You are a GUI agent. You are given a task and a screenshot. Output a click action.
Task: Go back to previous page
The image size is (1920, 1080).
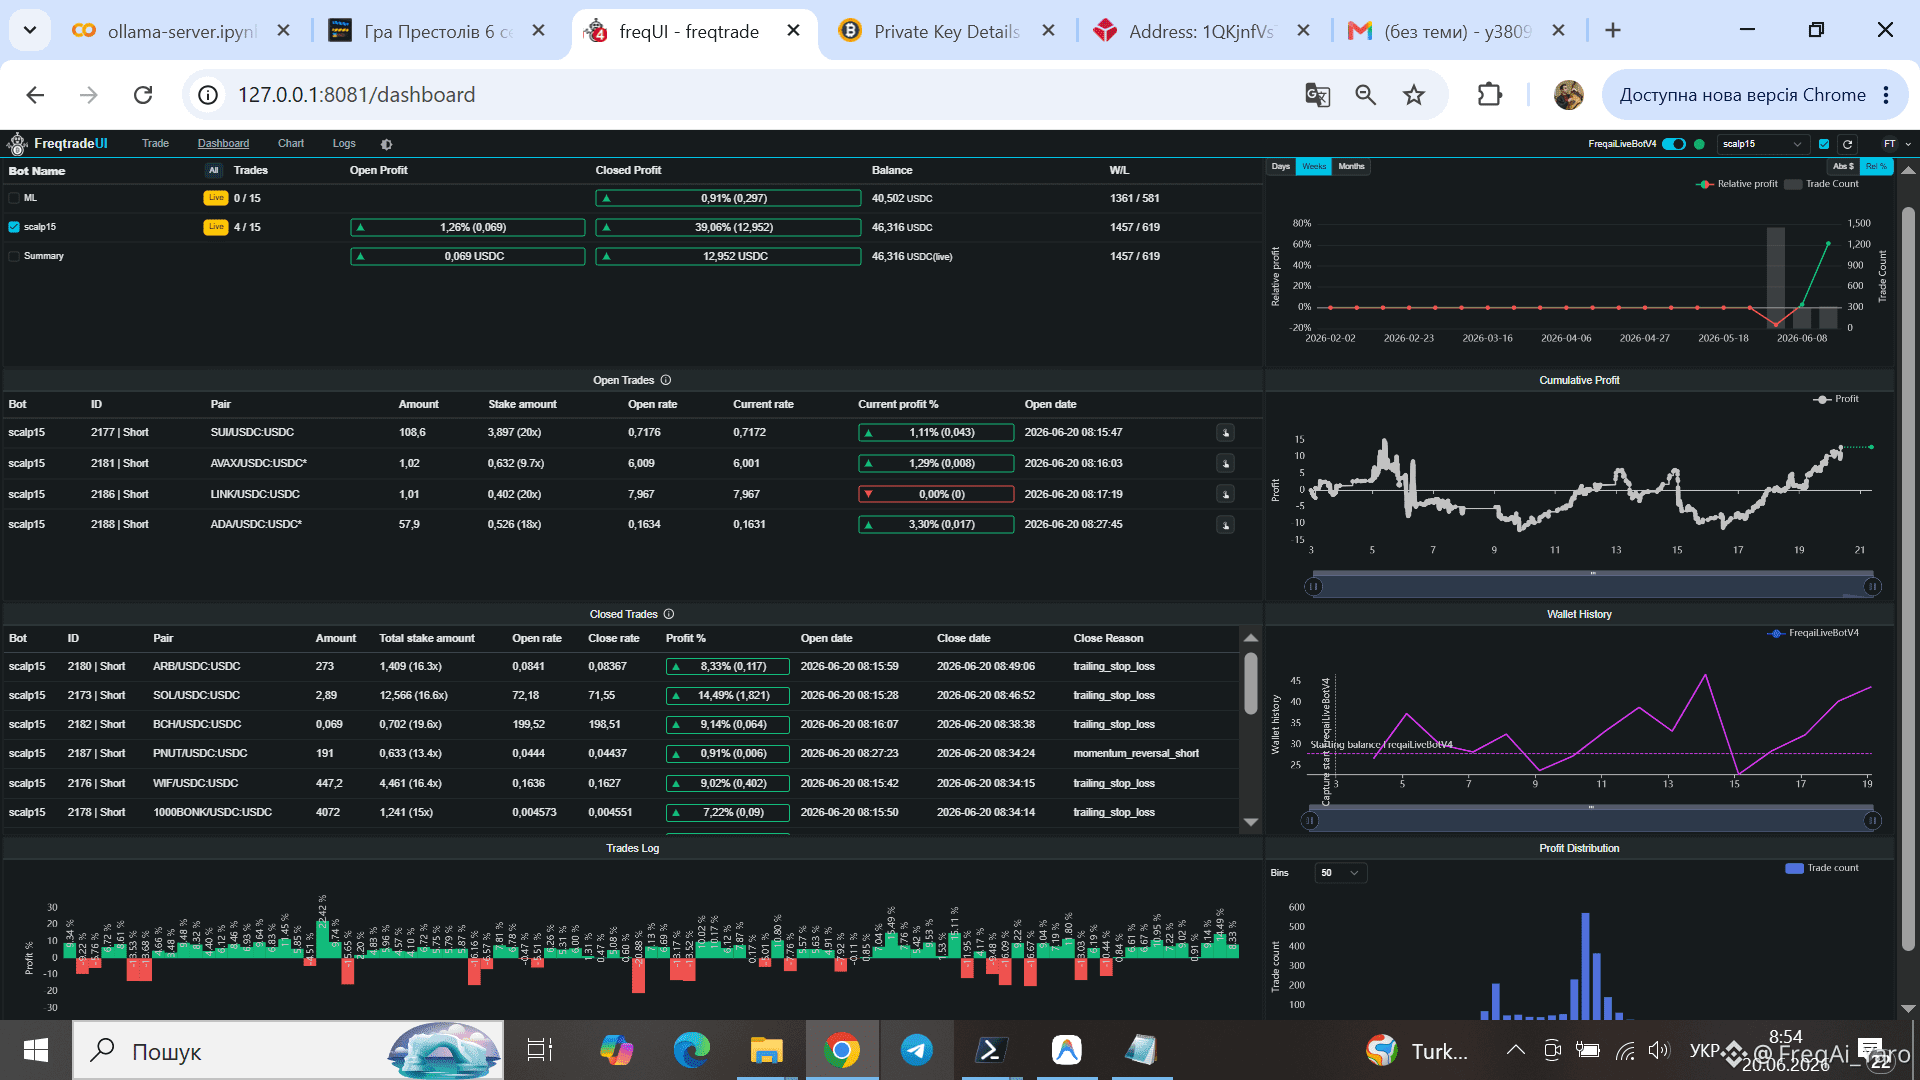pyautogui.click(x=35, y=95)
